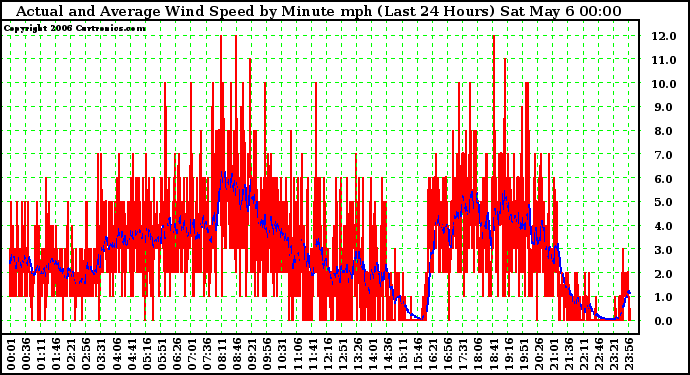The image size is (690, 375).
Task: Click the 20:26 time label
Action: [x=539, y=354]
